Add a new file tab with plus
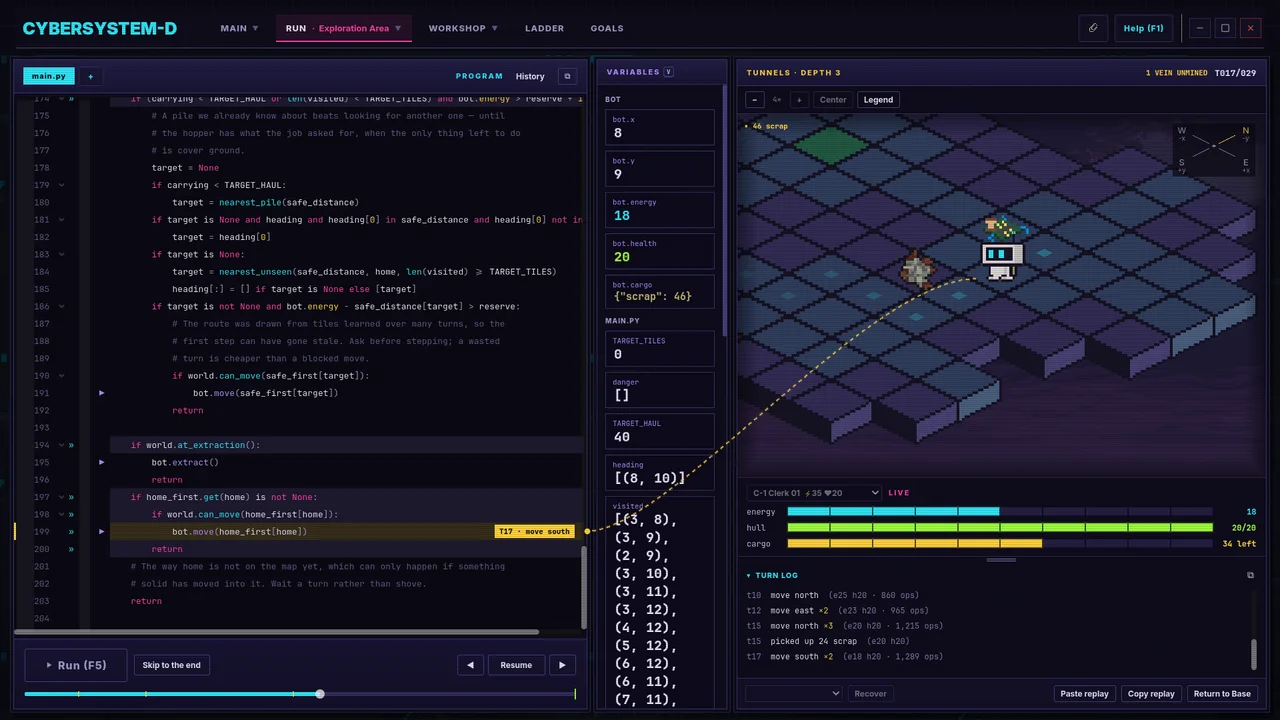The image size is (1280, 720). pos(90,76)
